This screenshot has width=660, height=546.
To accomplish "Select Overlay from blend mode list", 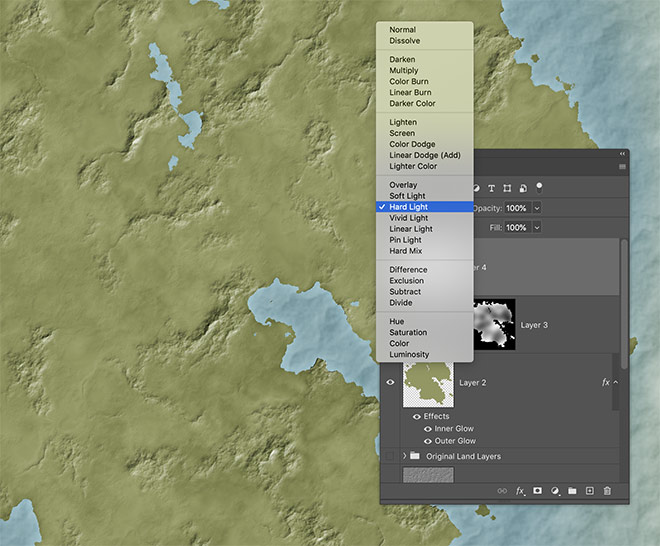I will click(403, 185).
